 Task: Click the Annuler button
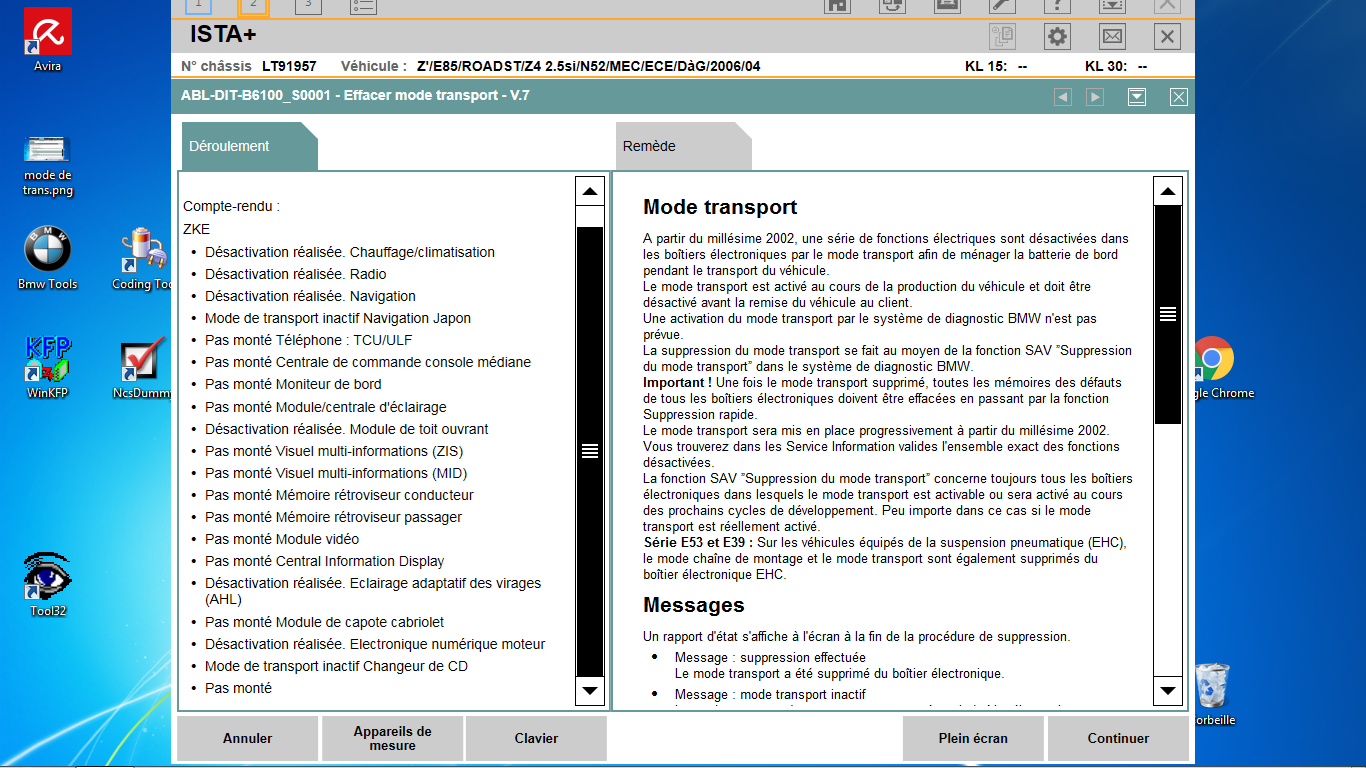248,738
